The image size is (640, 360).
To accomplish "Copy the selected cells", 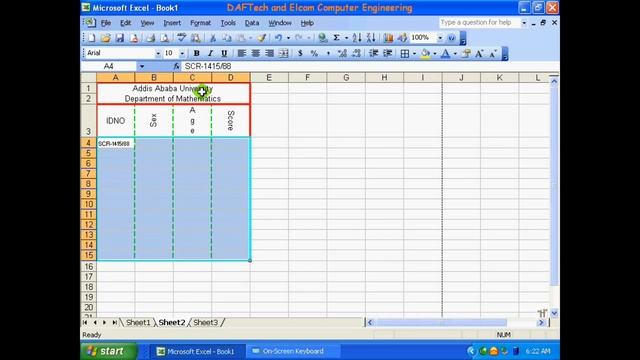I will (x=227, y=38).
